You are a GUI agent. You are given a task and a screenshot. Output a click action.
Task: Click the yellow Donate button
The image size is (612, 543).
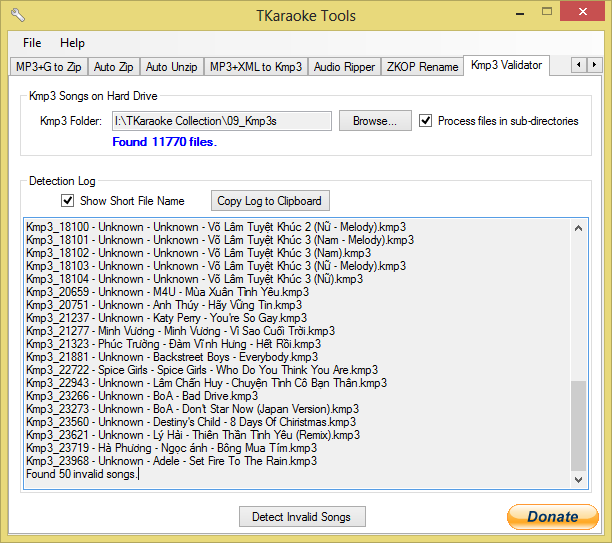(552, 517)
